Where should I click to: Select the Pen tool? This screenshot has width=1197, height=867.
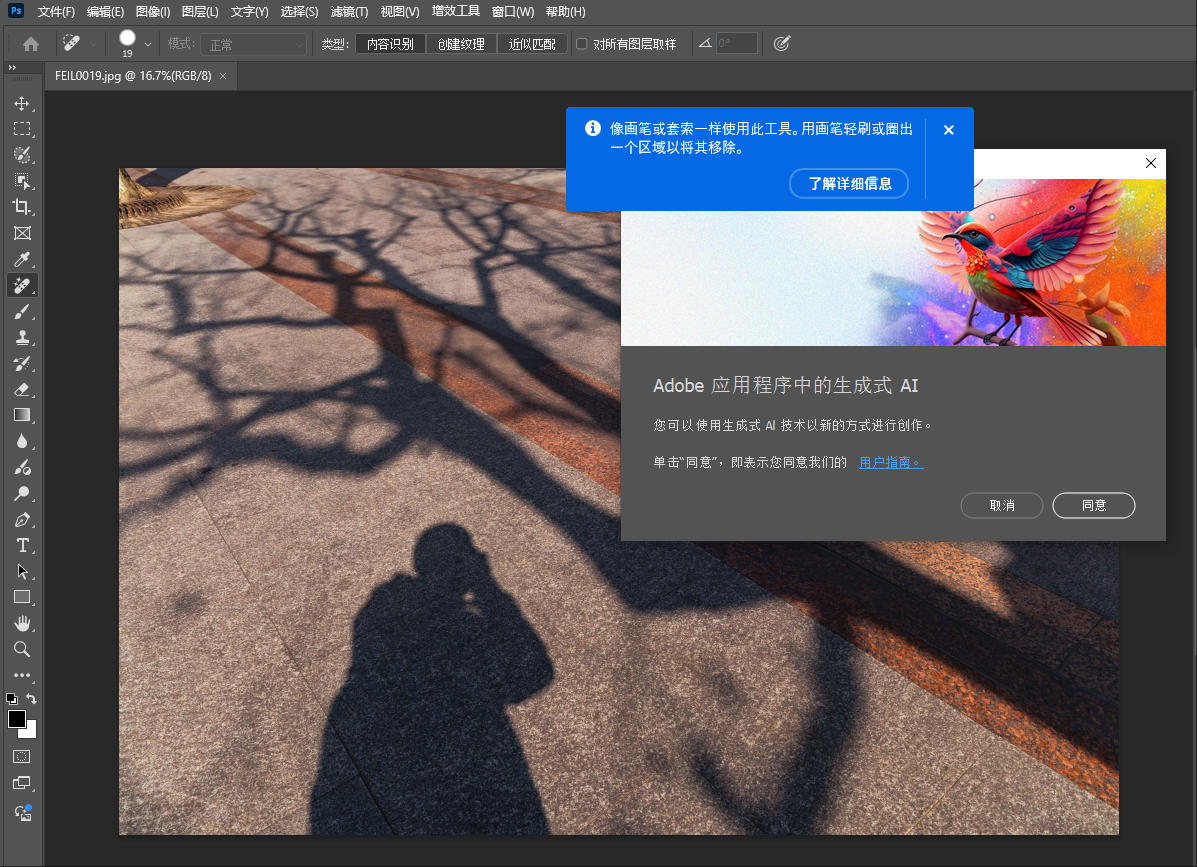click(x=22, y=520)
